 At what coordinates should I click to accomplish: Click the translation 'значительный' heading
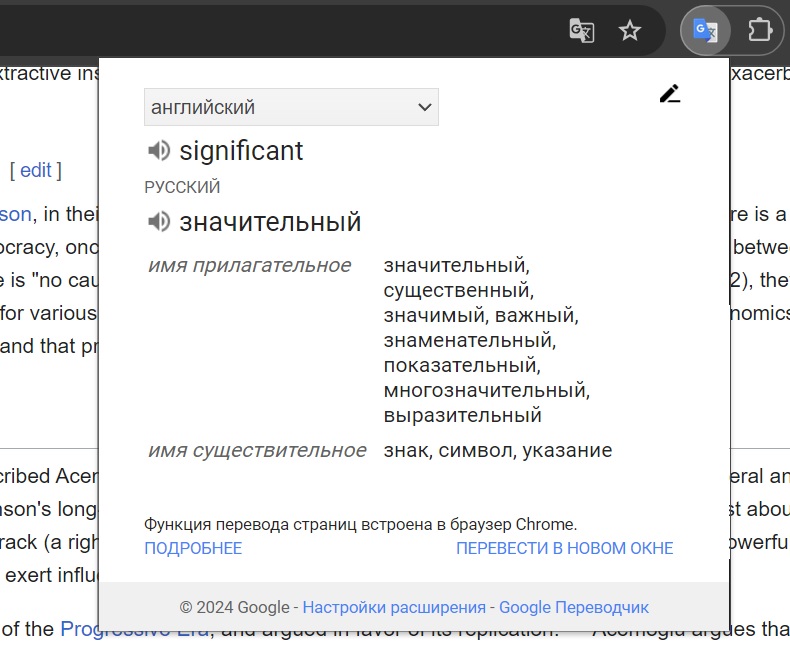coord(270,222)
